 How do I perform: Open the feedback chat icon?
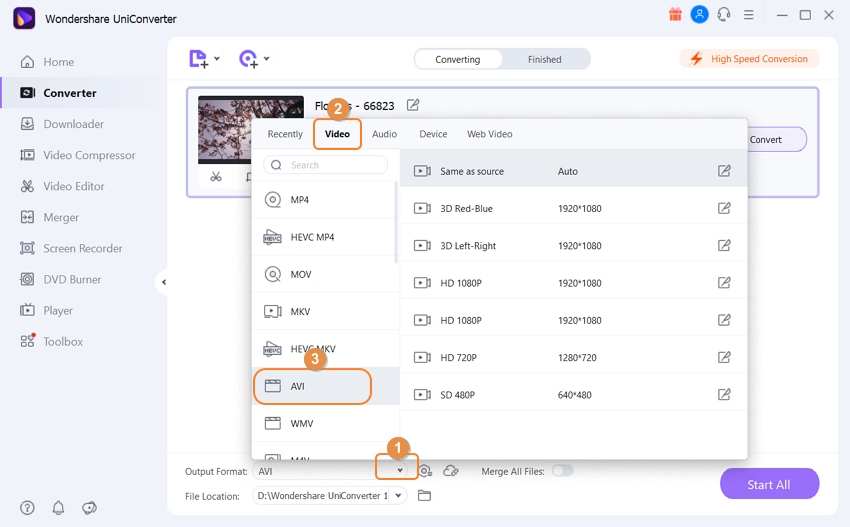click(89, 508)
